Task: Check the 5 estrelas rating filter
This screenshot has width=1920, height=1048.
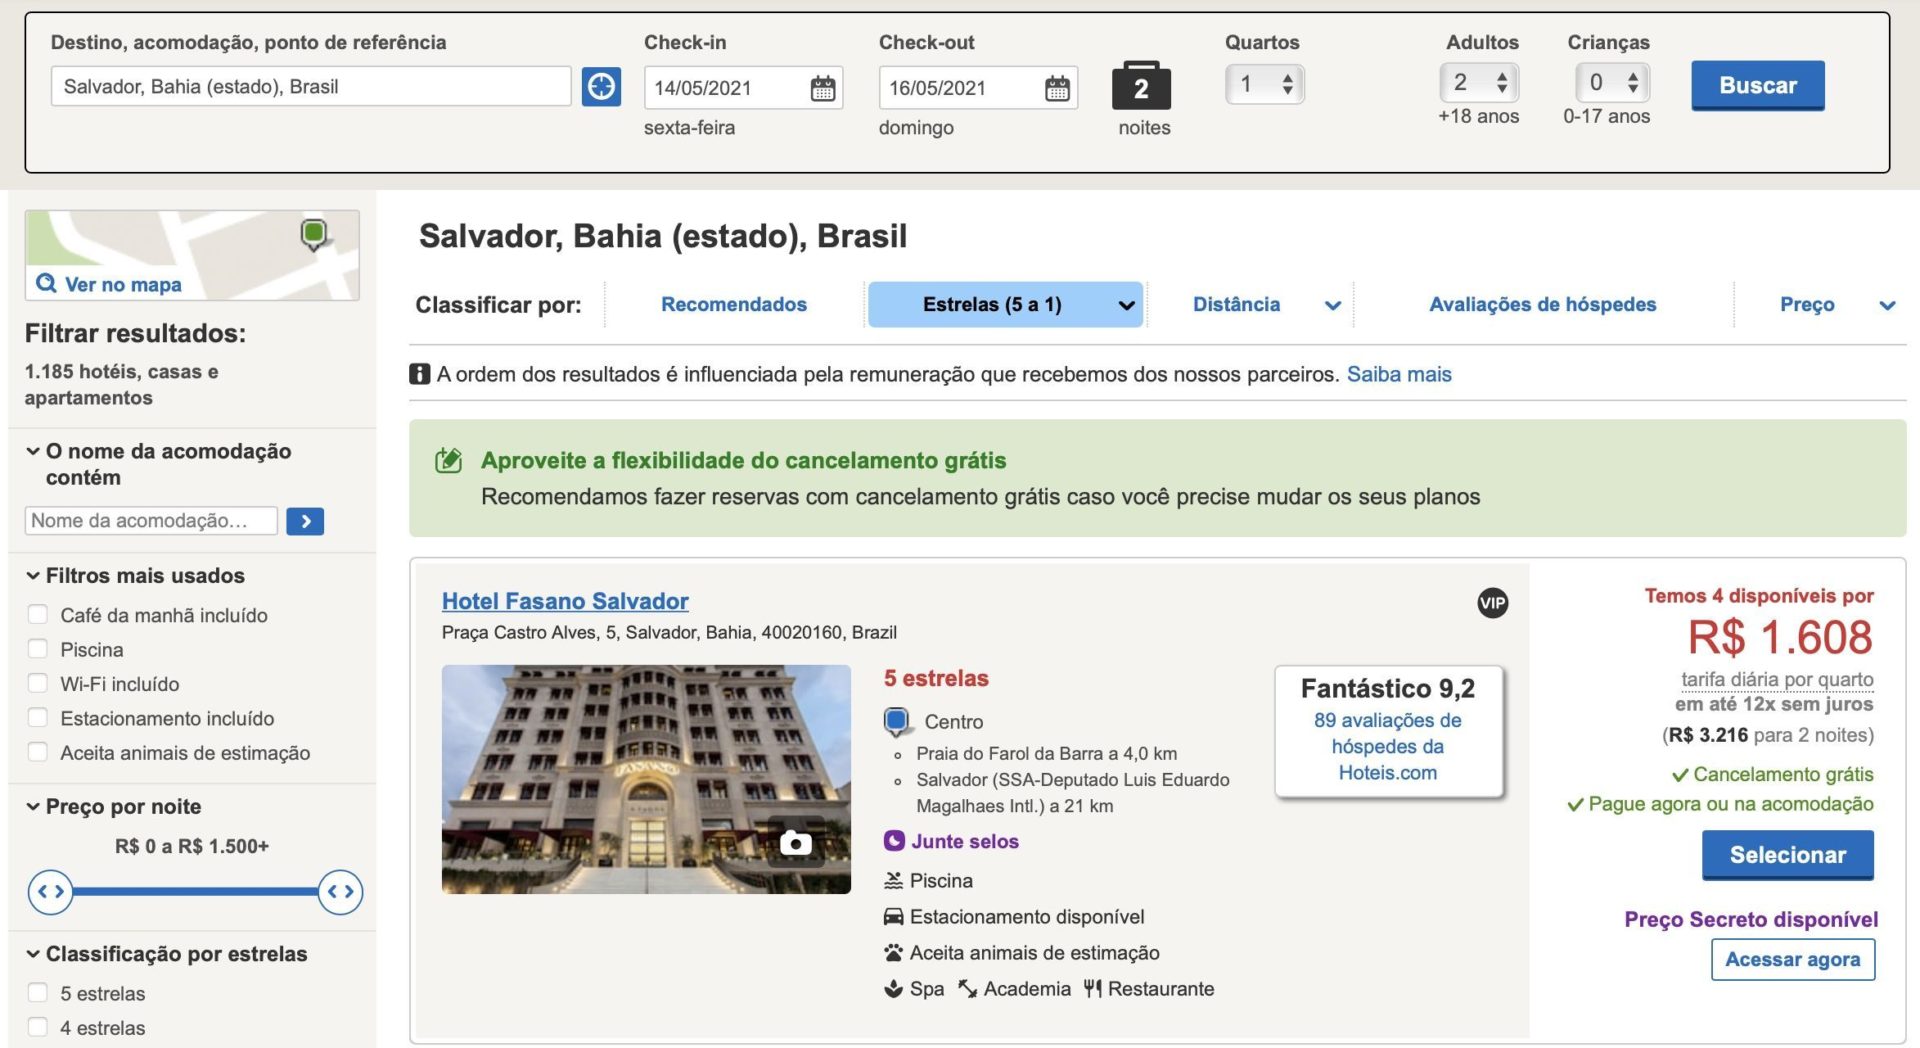Action: click(x=38, y=993)
